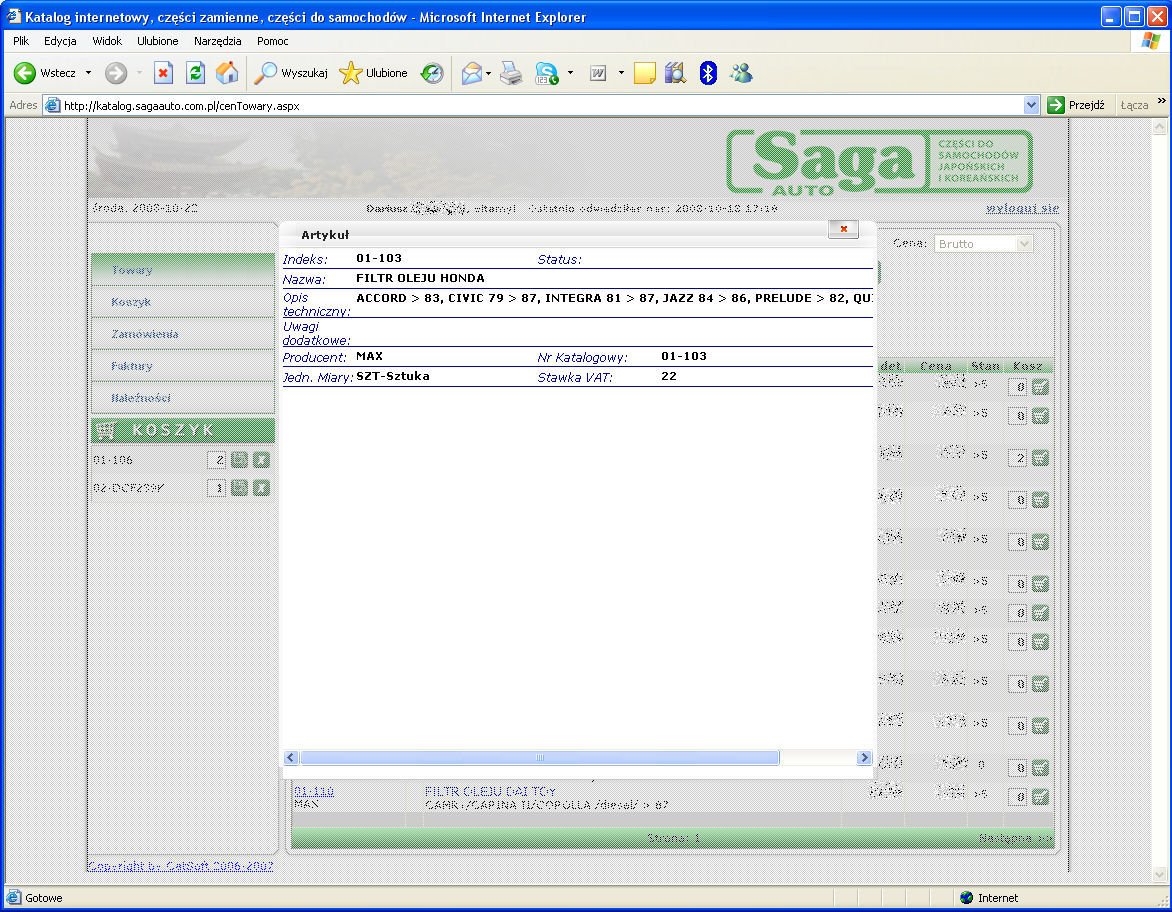
Task: Click the cart icon beside table quantity 2
Action: (x=1040, y=457)
